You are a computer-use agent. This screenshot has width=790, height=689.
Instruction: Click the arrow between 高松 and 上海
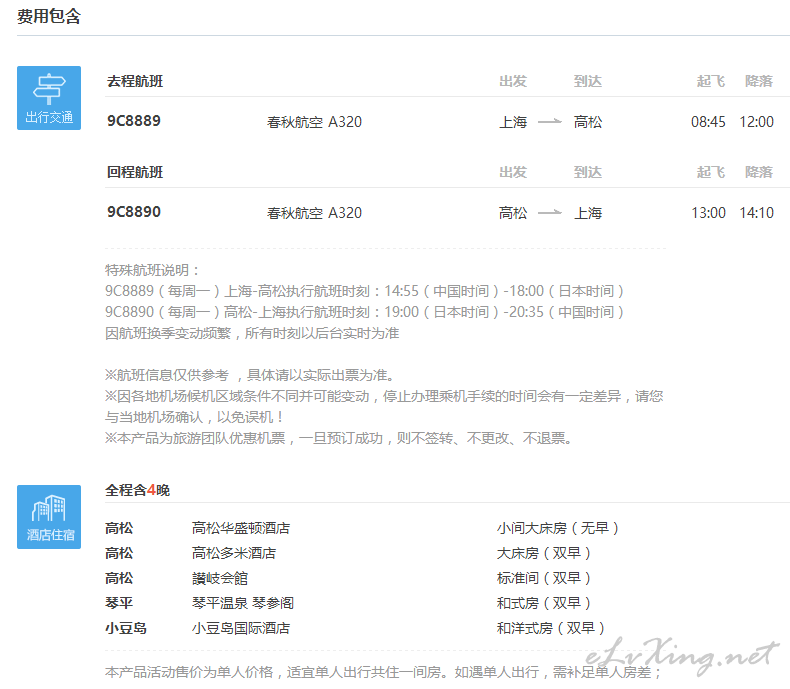pos(550,213)
